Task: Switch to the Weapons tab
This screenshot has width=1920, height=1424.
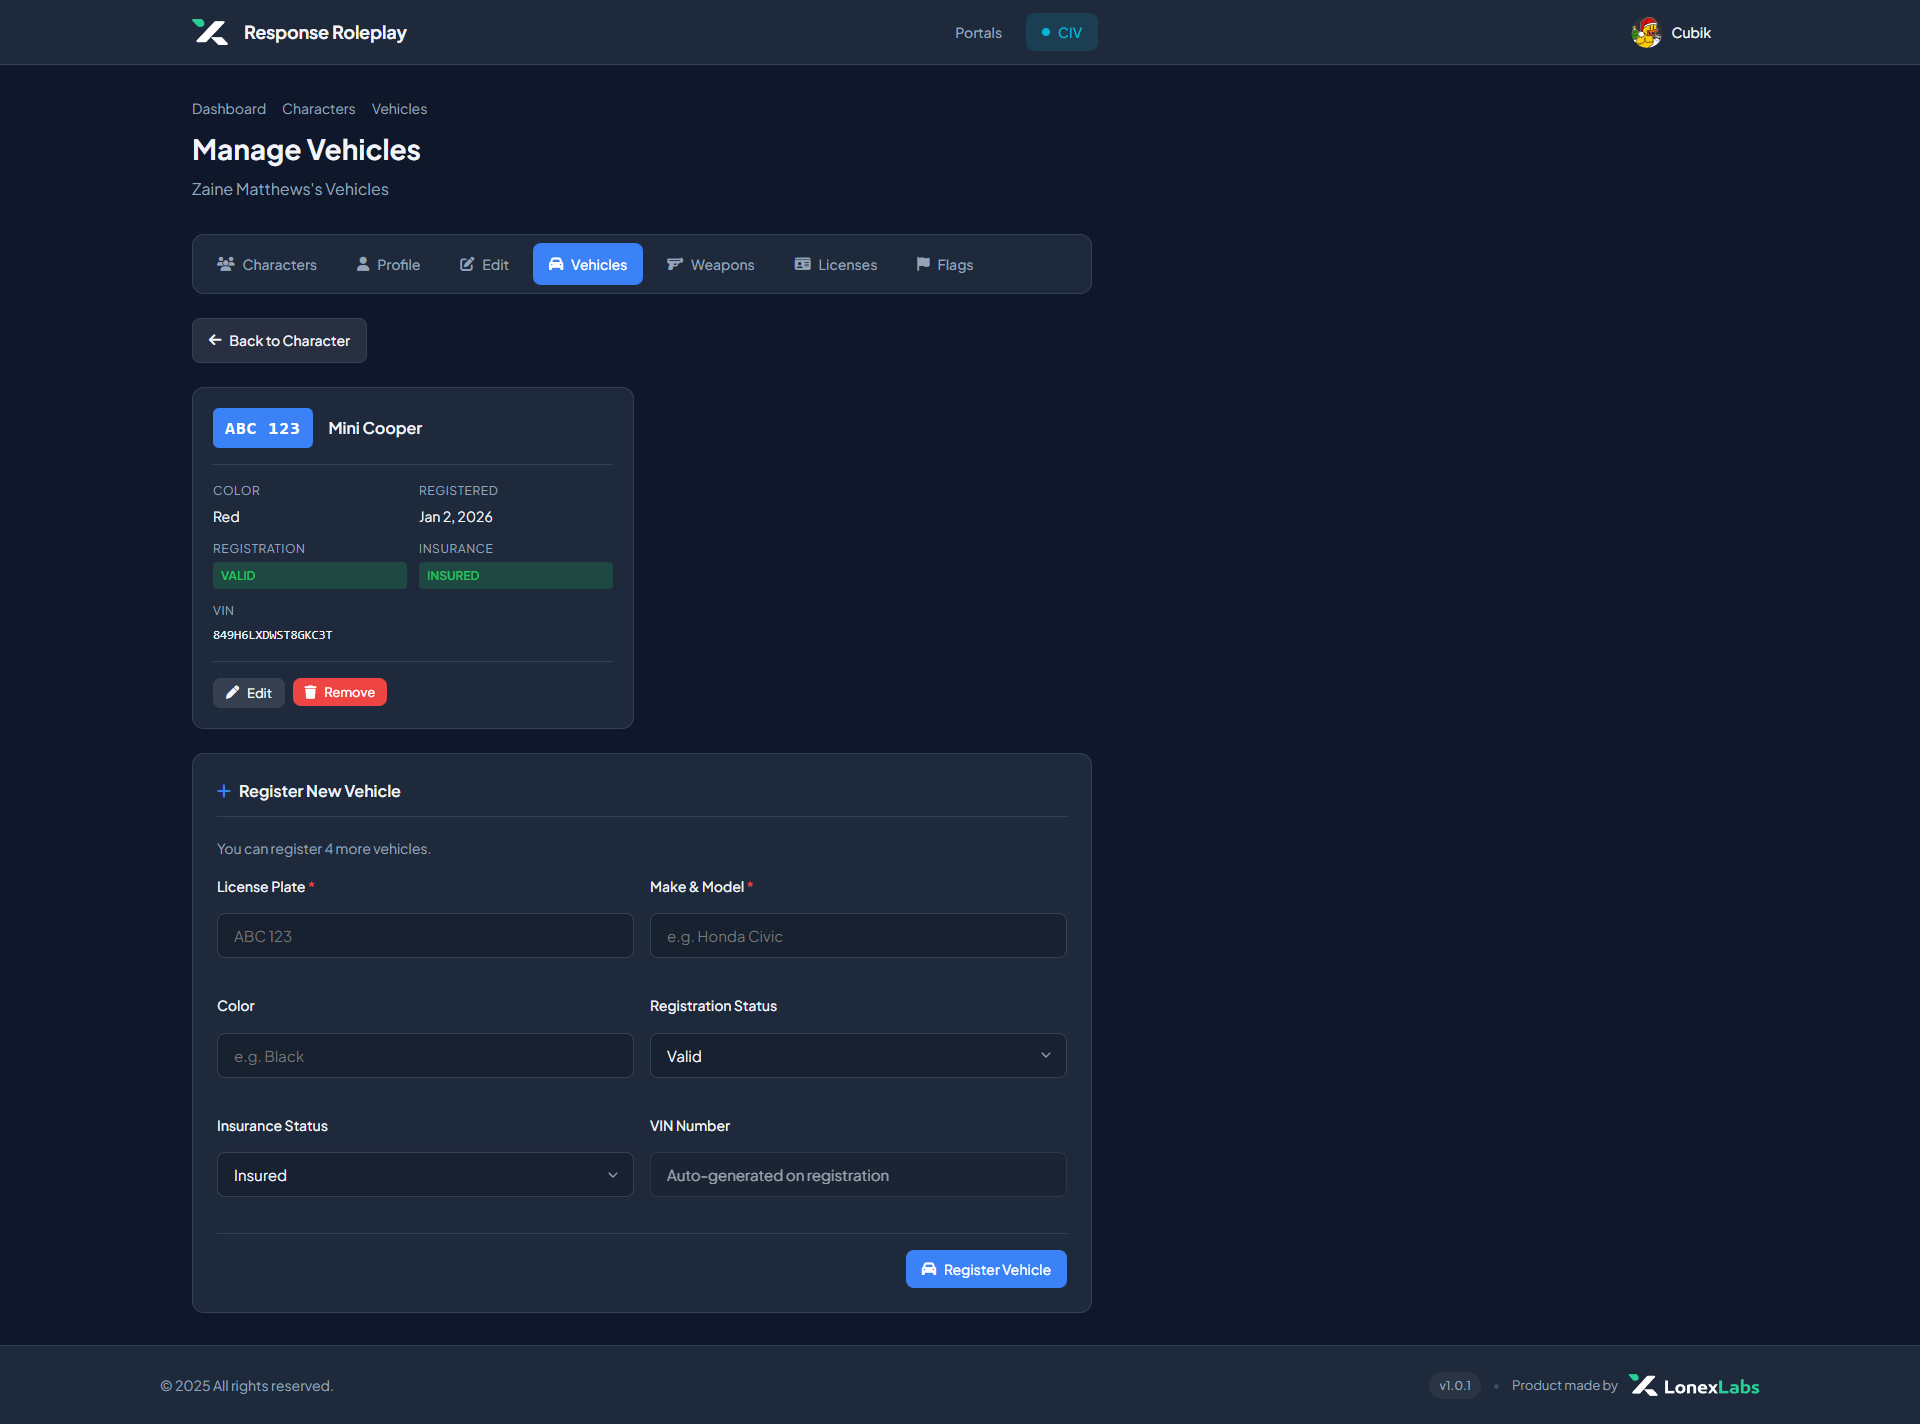Action: click(710, 264)
